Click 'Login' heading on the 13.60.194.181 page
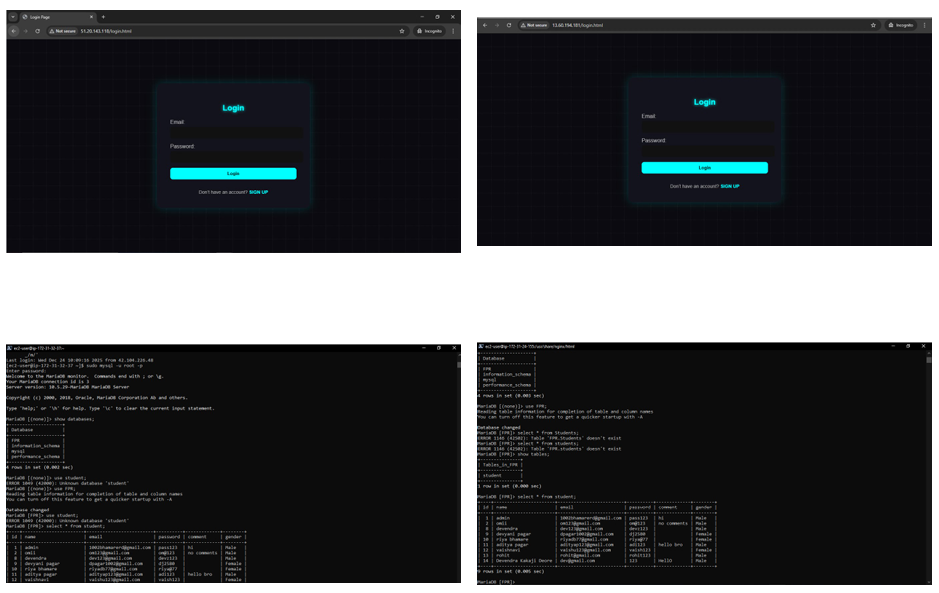Image resolution: width=939 pixels, height=593 pixels. pos(704,102)
